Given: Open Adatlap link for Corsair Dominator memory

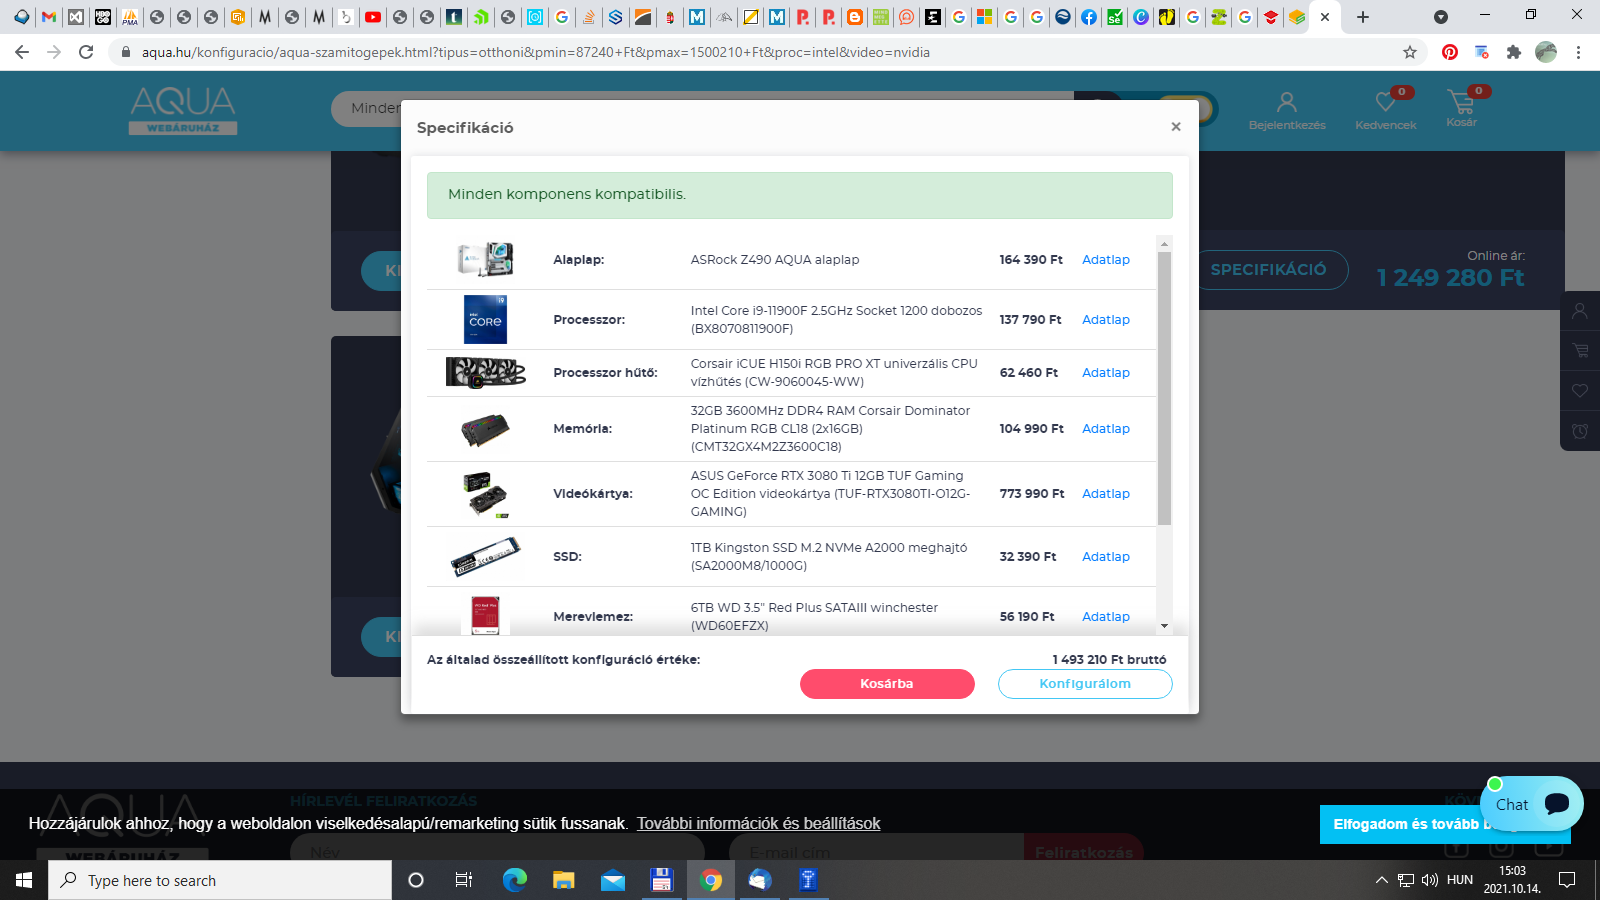Looking at the screenshot, I should [x=1106, y=429].
